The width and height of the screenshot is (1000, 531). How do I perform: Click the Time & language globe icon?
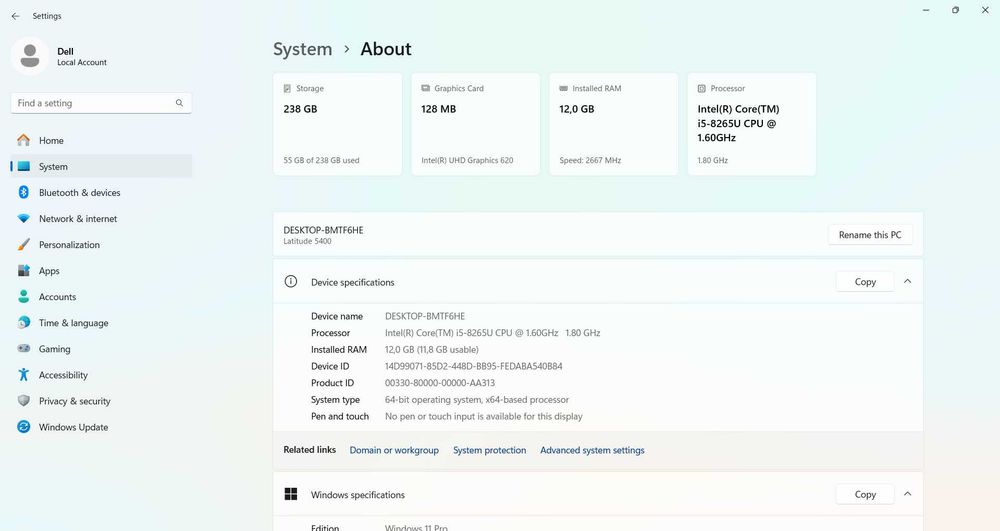pyautogui.click(x=24, y=323)
